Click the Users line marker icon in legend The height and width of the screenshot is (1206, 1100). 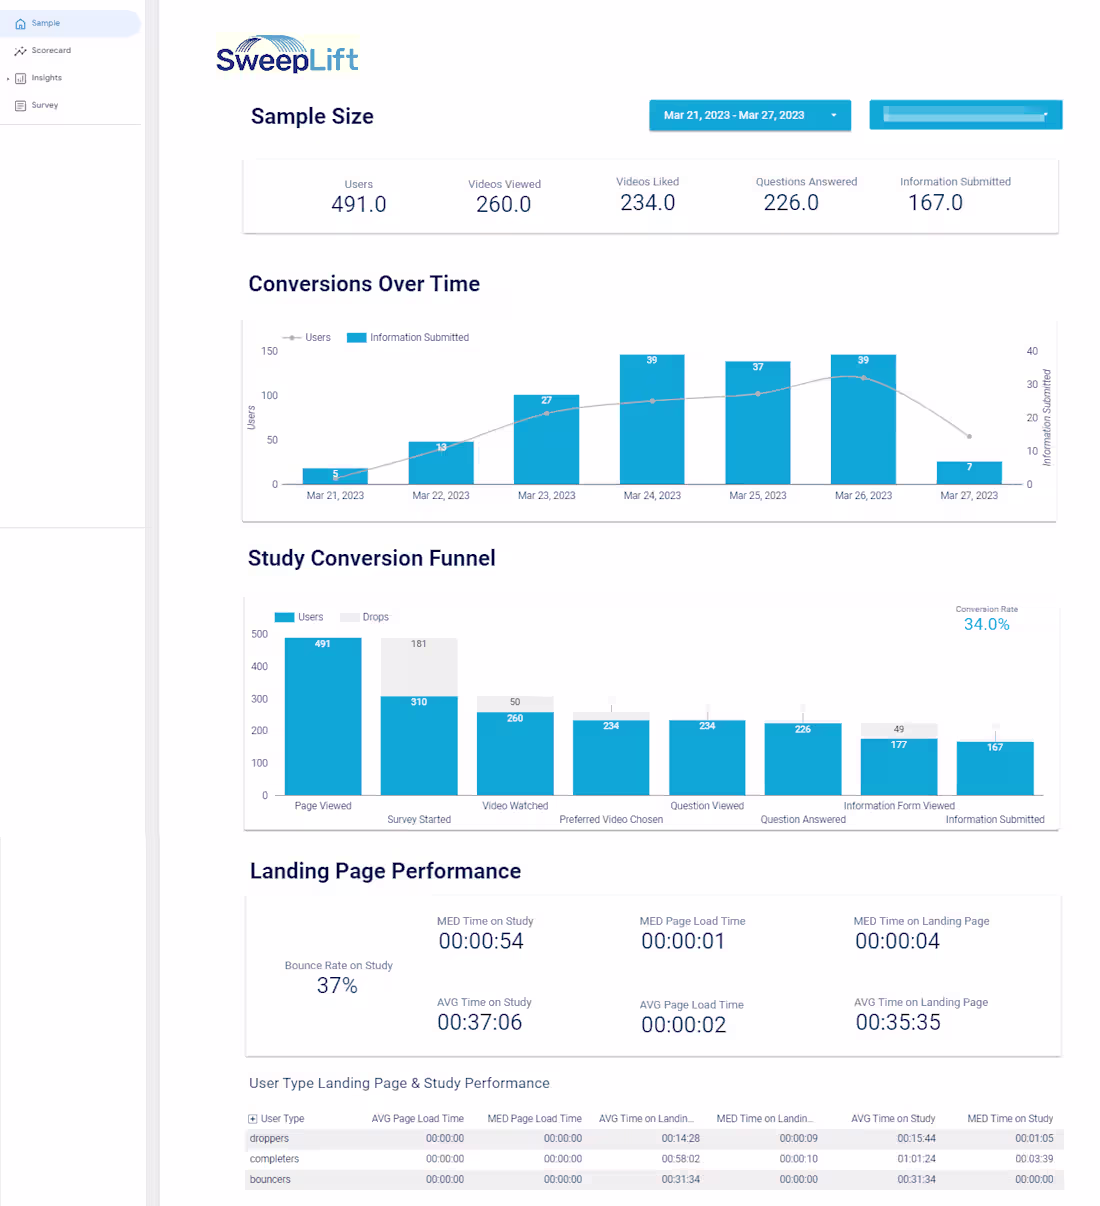pyautogui.click(x=291, y=337)
